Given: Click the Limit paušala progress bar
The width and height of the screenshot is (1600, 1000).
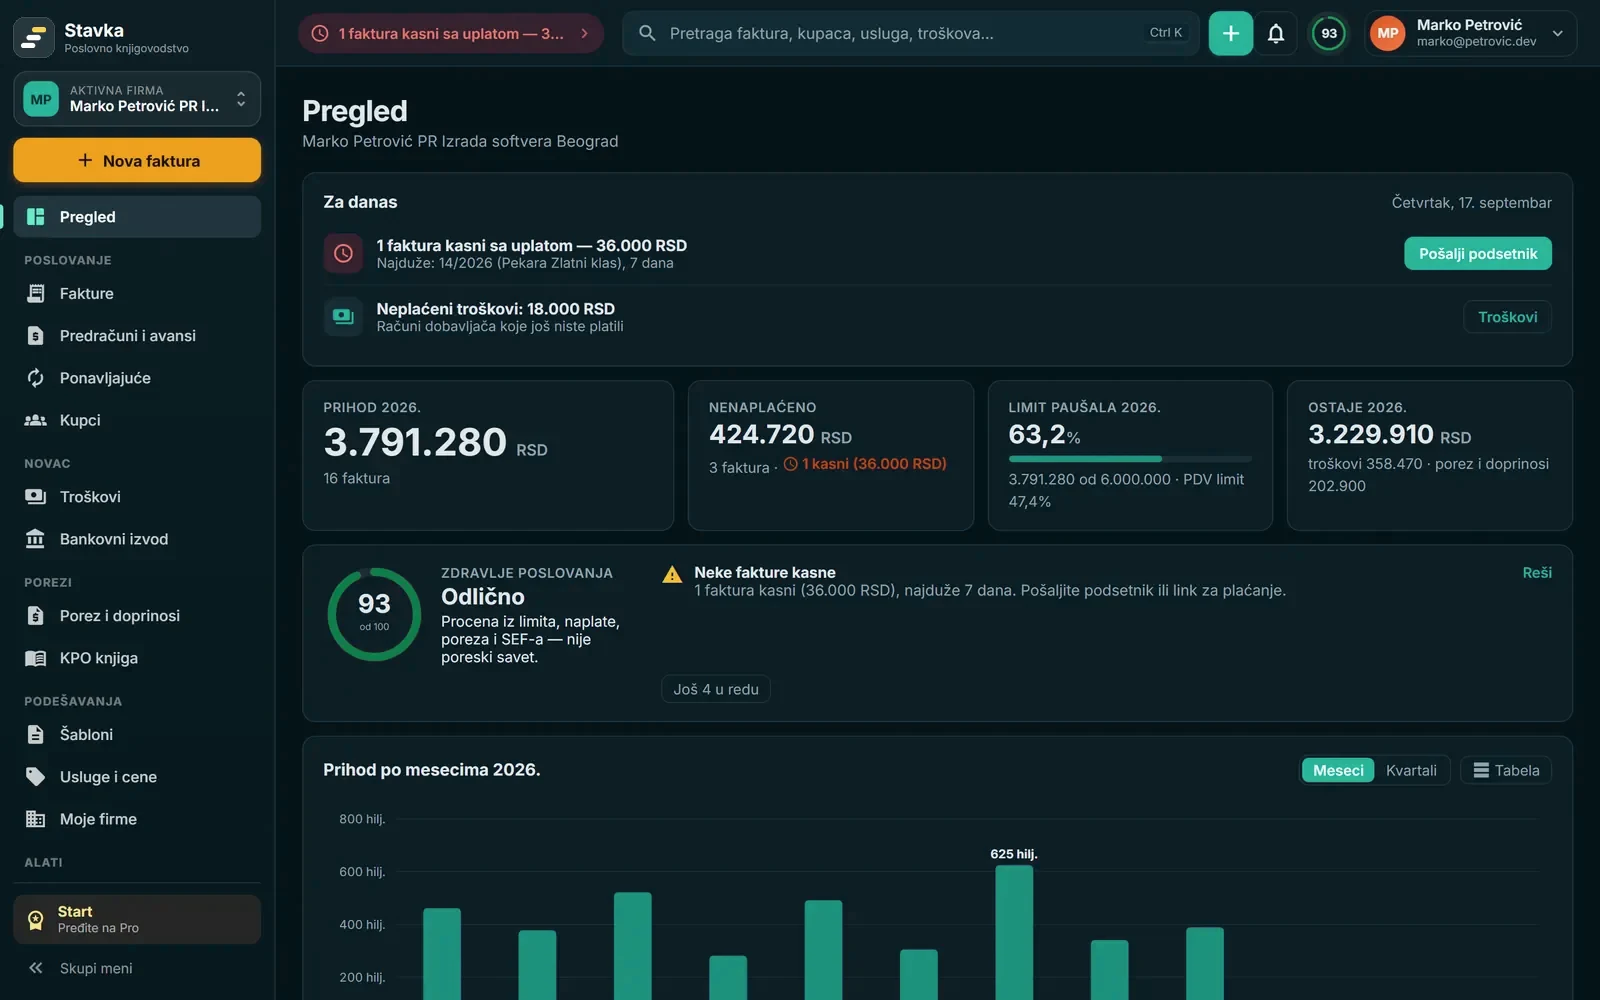Looking at the screenshot, I should click(x=1130, y=459).
